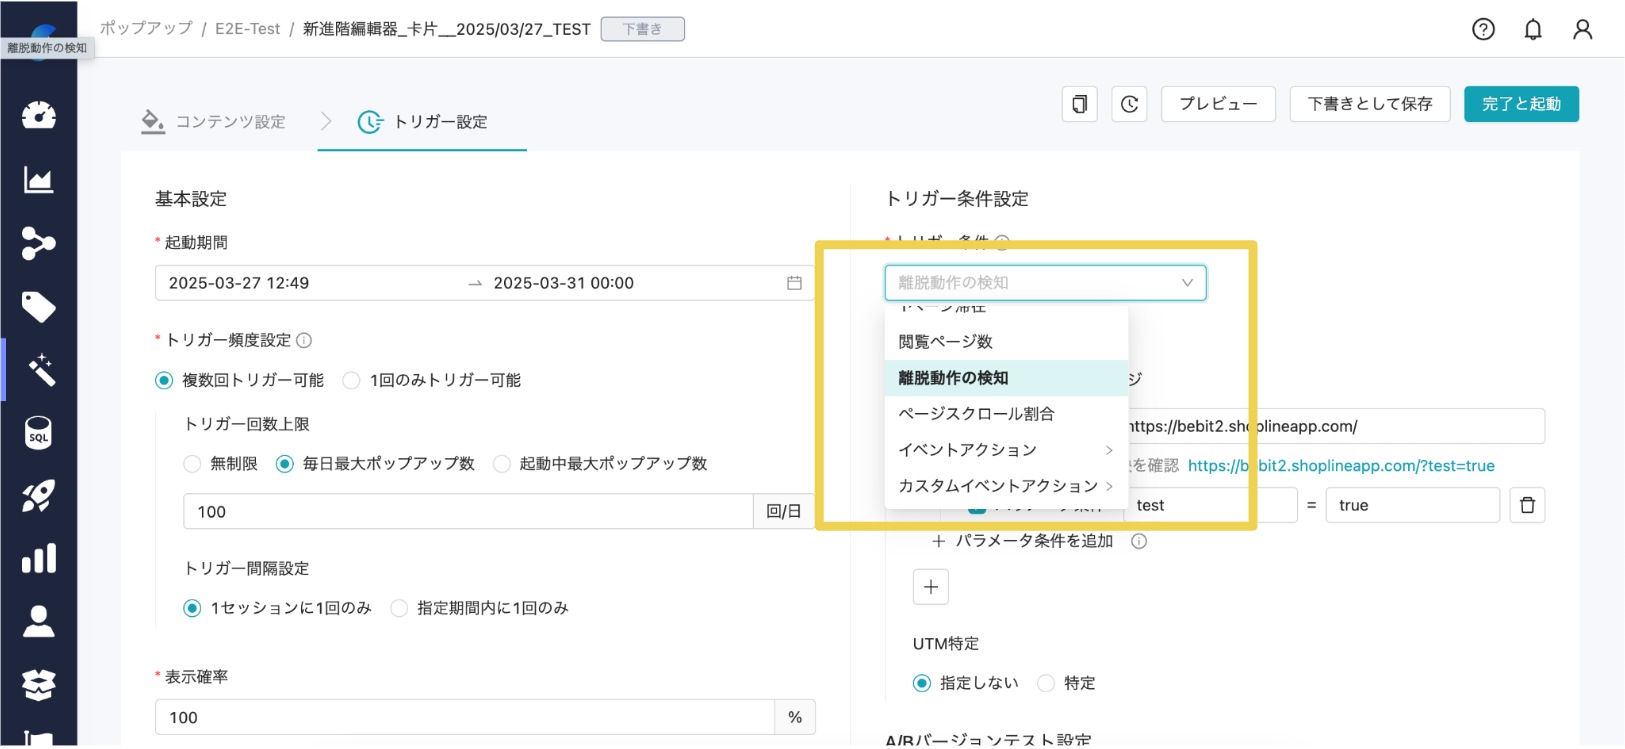1625x749 pixels.
Task: Open the history clock icon button
Action: [1130, 104]
